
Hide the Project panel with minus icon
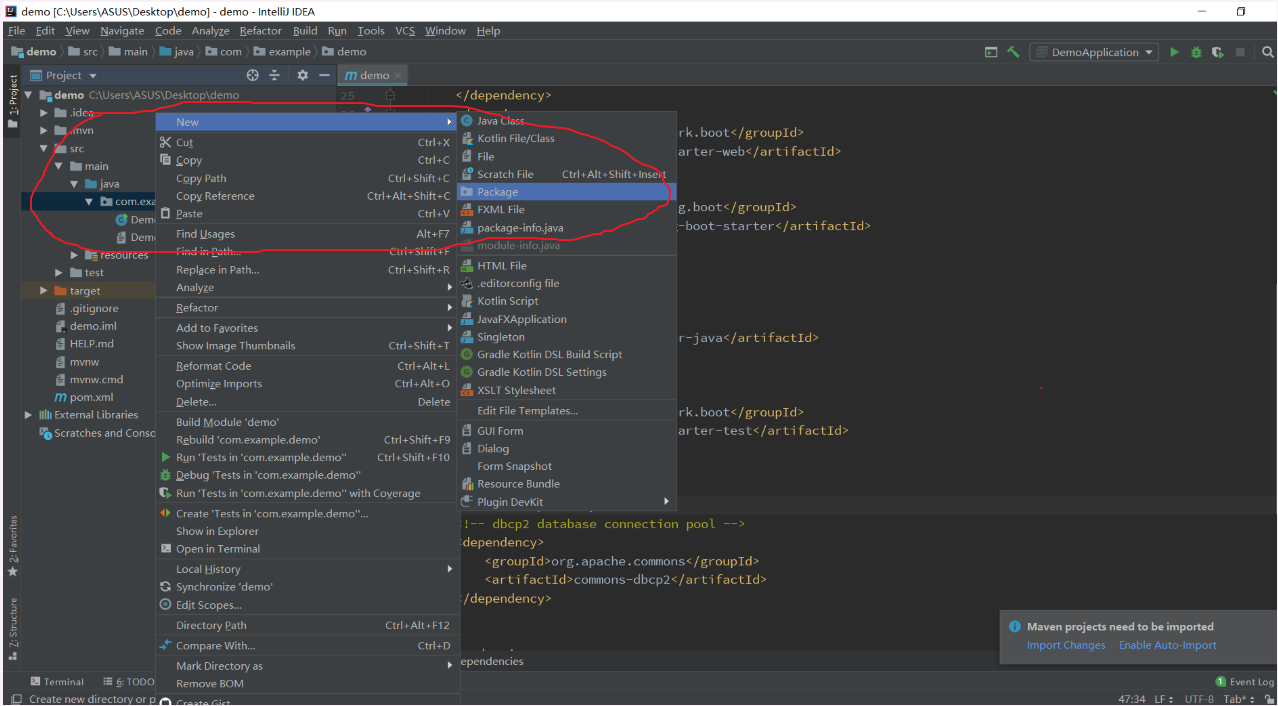(324, 75)
